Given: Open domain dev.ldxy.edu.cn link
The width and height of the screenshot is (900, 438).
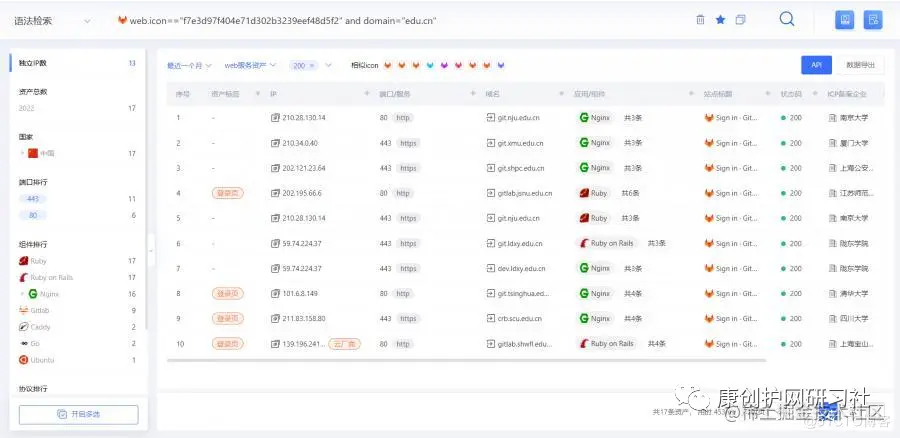Looking at the screenshot, I should click(521, 268).
